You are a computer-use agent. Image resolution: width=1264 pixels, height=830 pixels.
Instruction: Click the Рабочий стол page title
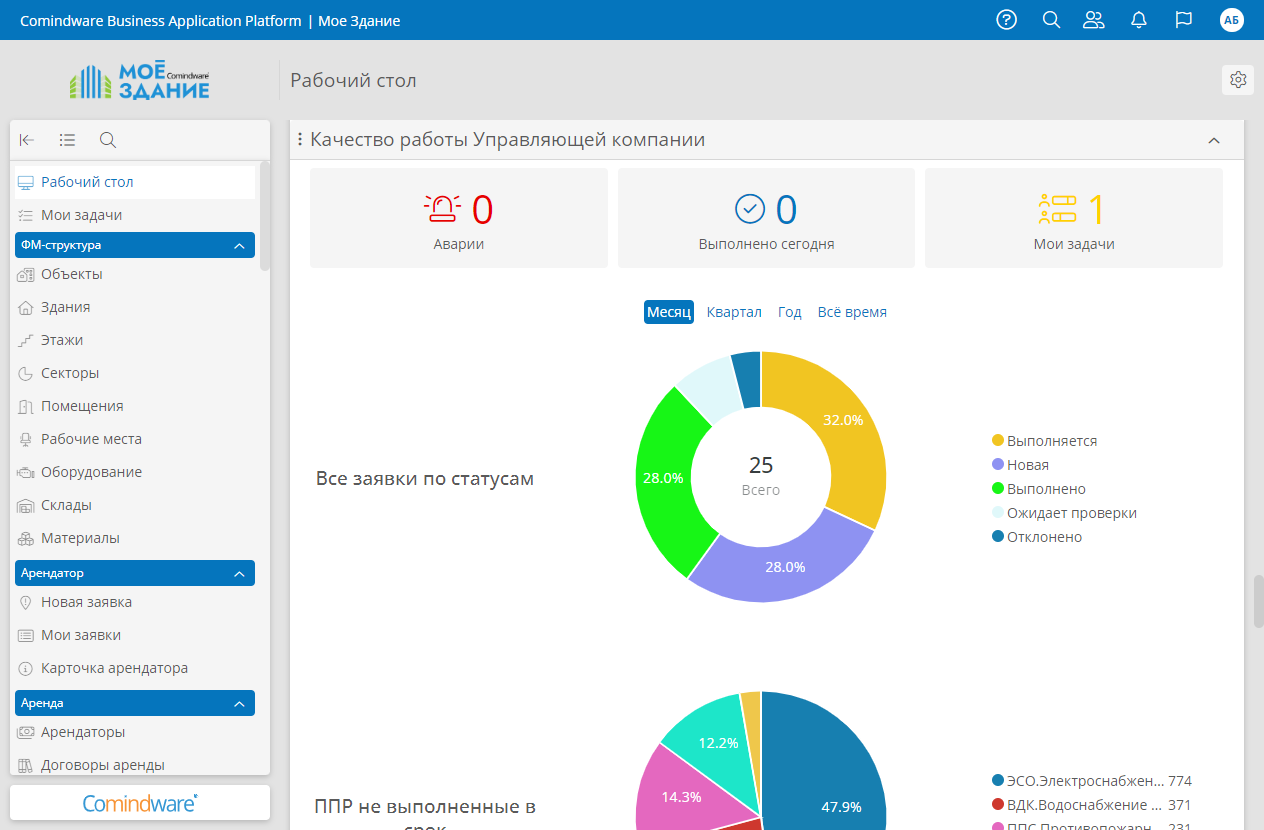tap(353, 80)
